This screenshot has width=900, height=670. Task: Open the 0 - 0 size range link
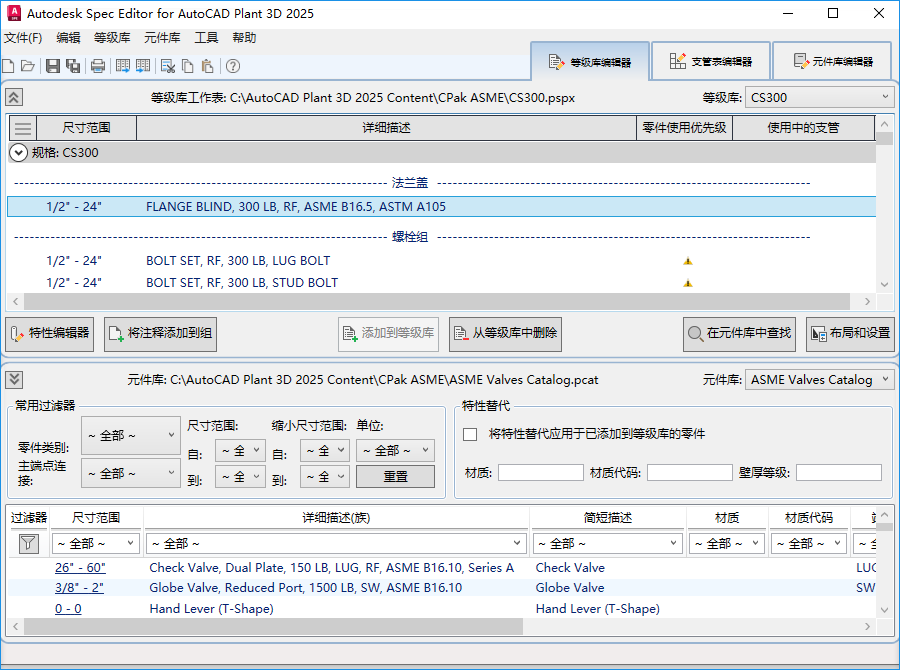68,609
